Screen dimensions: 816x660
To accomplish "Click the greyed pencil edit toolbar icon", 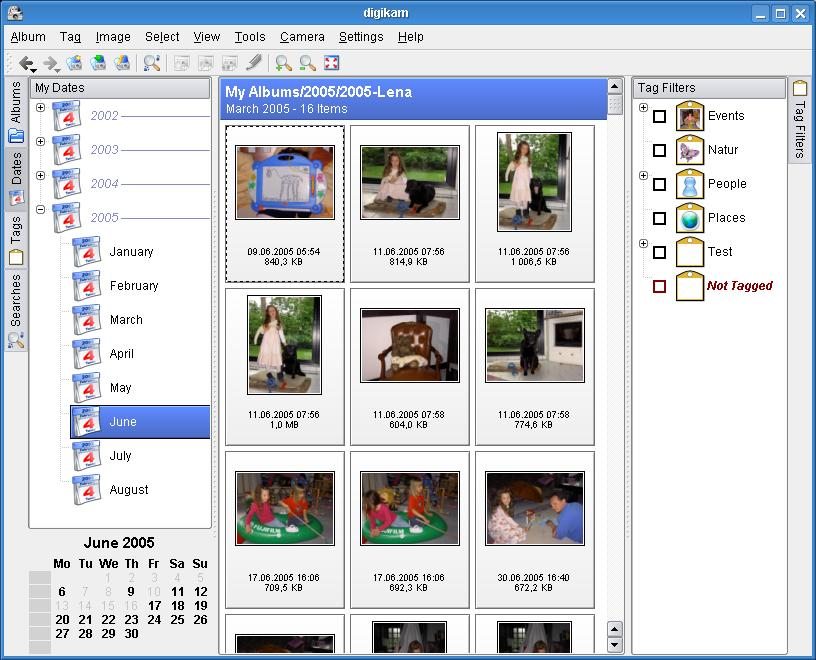I will 253,63.
